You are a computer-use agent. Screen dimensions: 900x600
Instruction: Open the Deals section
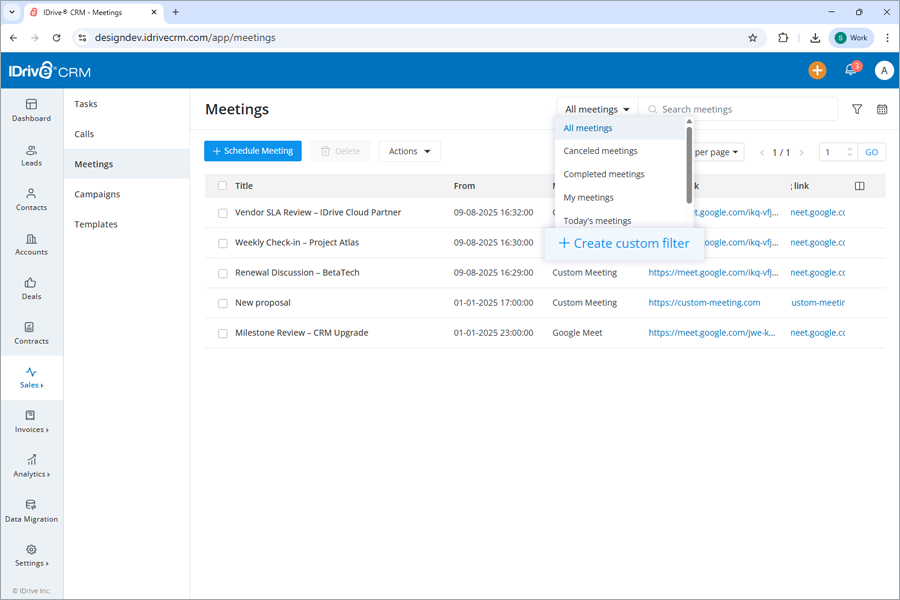[x=31, y=290]
